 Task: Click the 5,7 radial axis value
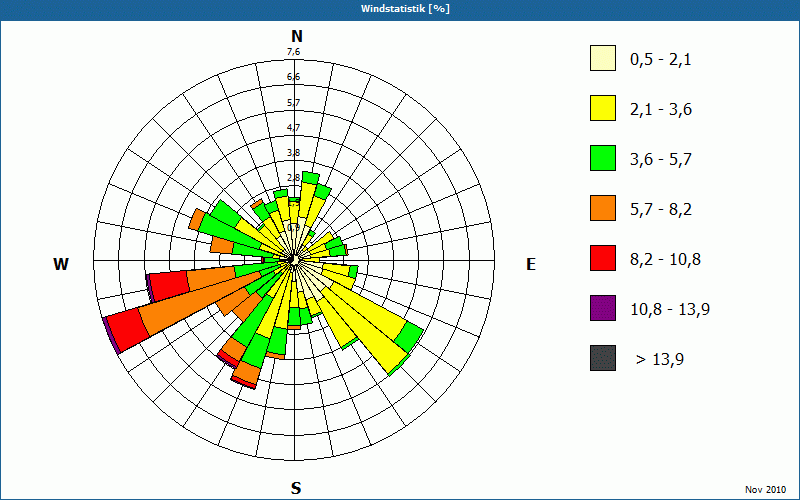[x=293, y=103]
